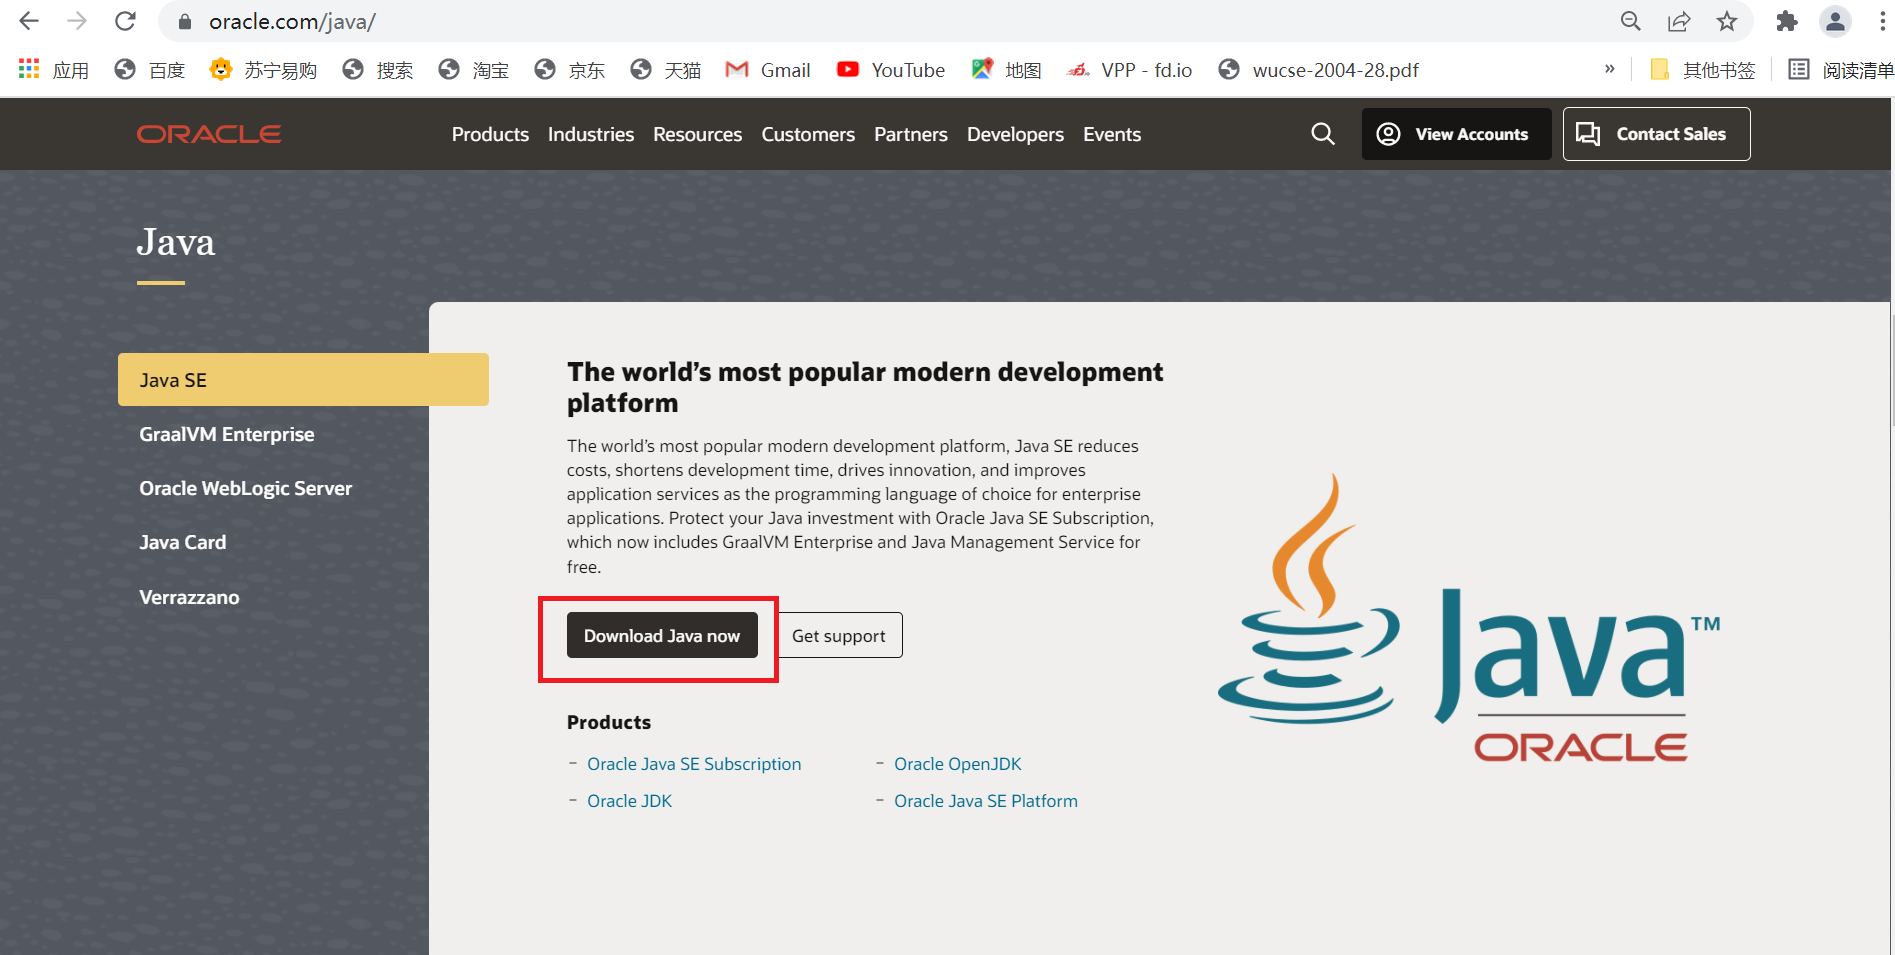
Task: Open the 其他书签 bookmarks folder
Action: (1703, 70)
